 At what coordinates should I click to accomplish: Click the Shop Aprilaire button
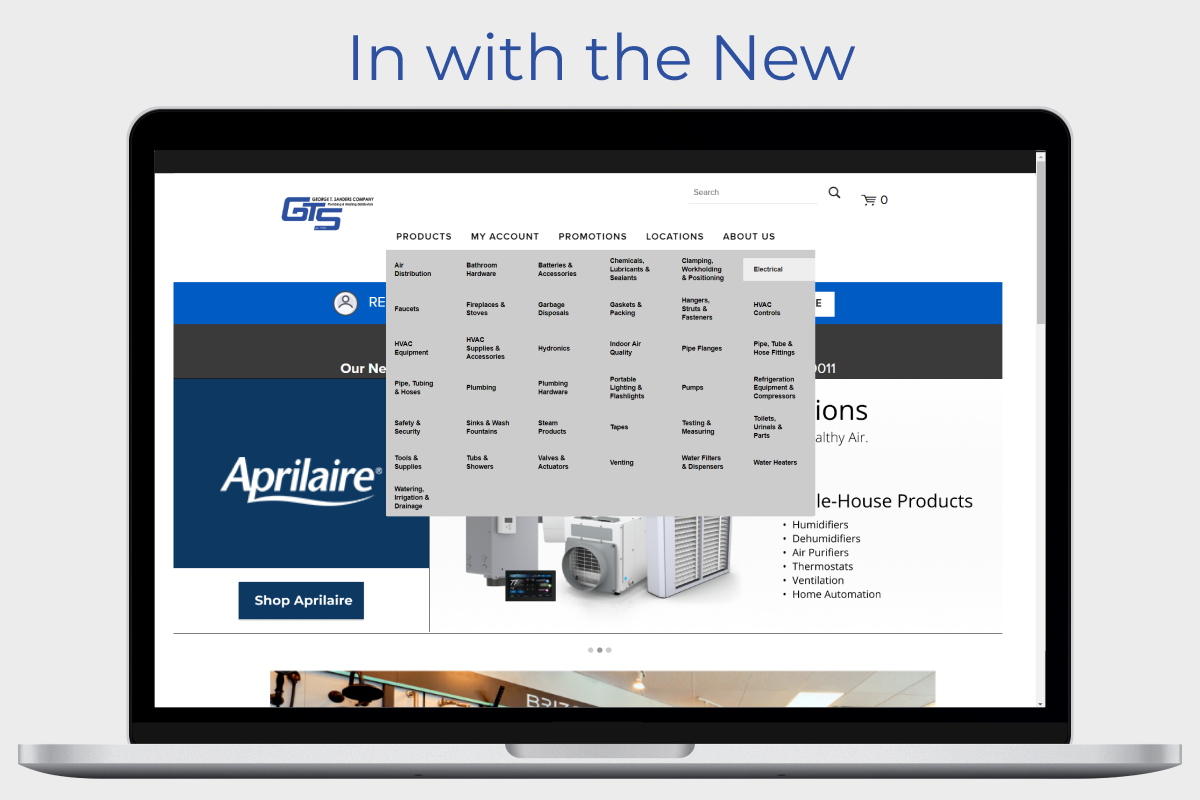(x=301, y=601)
